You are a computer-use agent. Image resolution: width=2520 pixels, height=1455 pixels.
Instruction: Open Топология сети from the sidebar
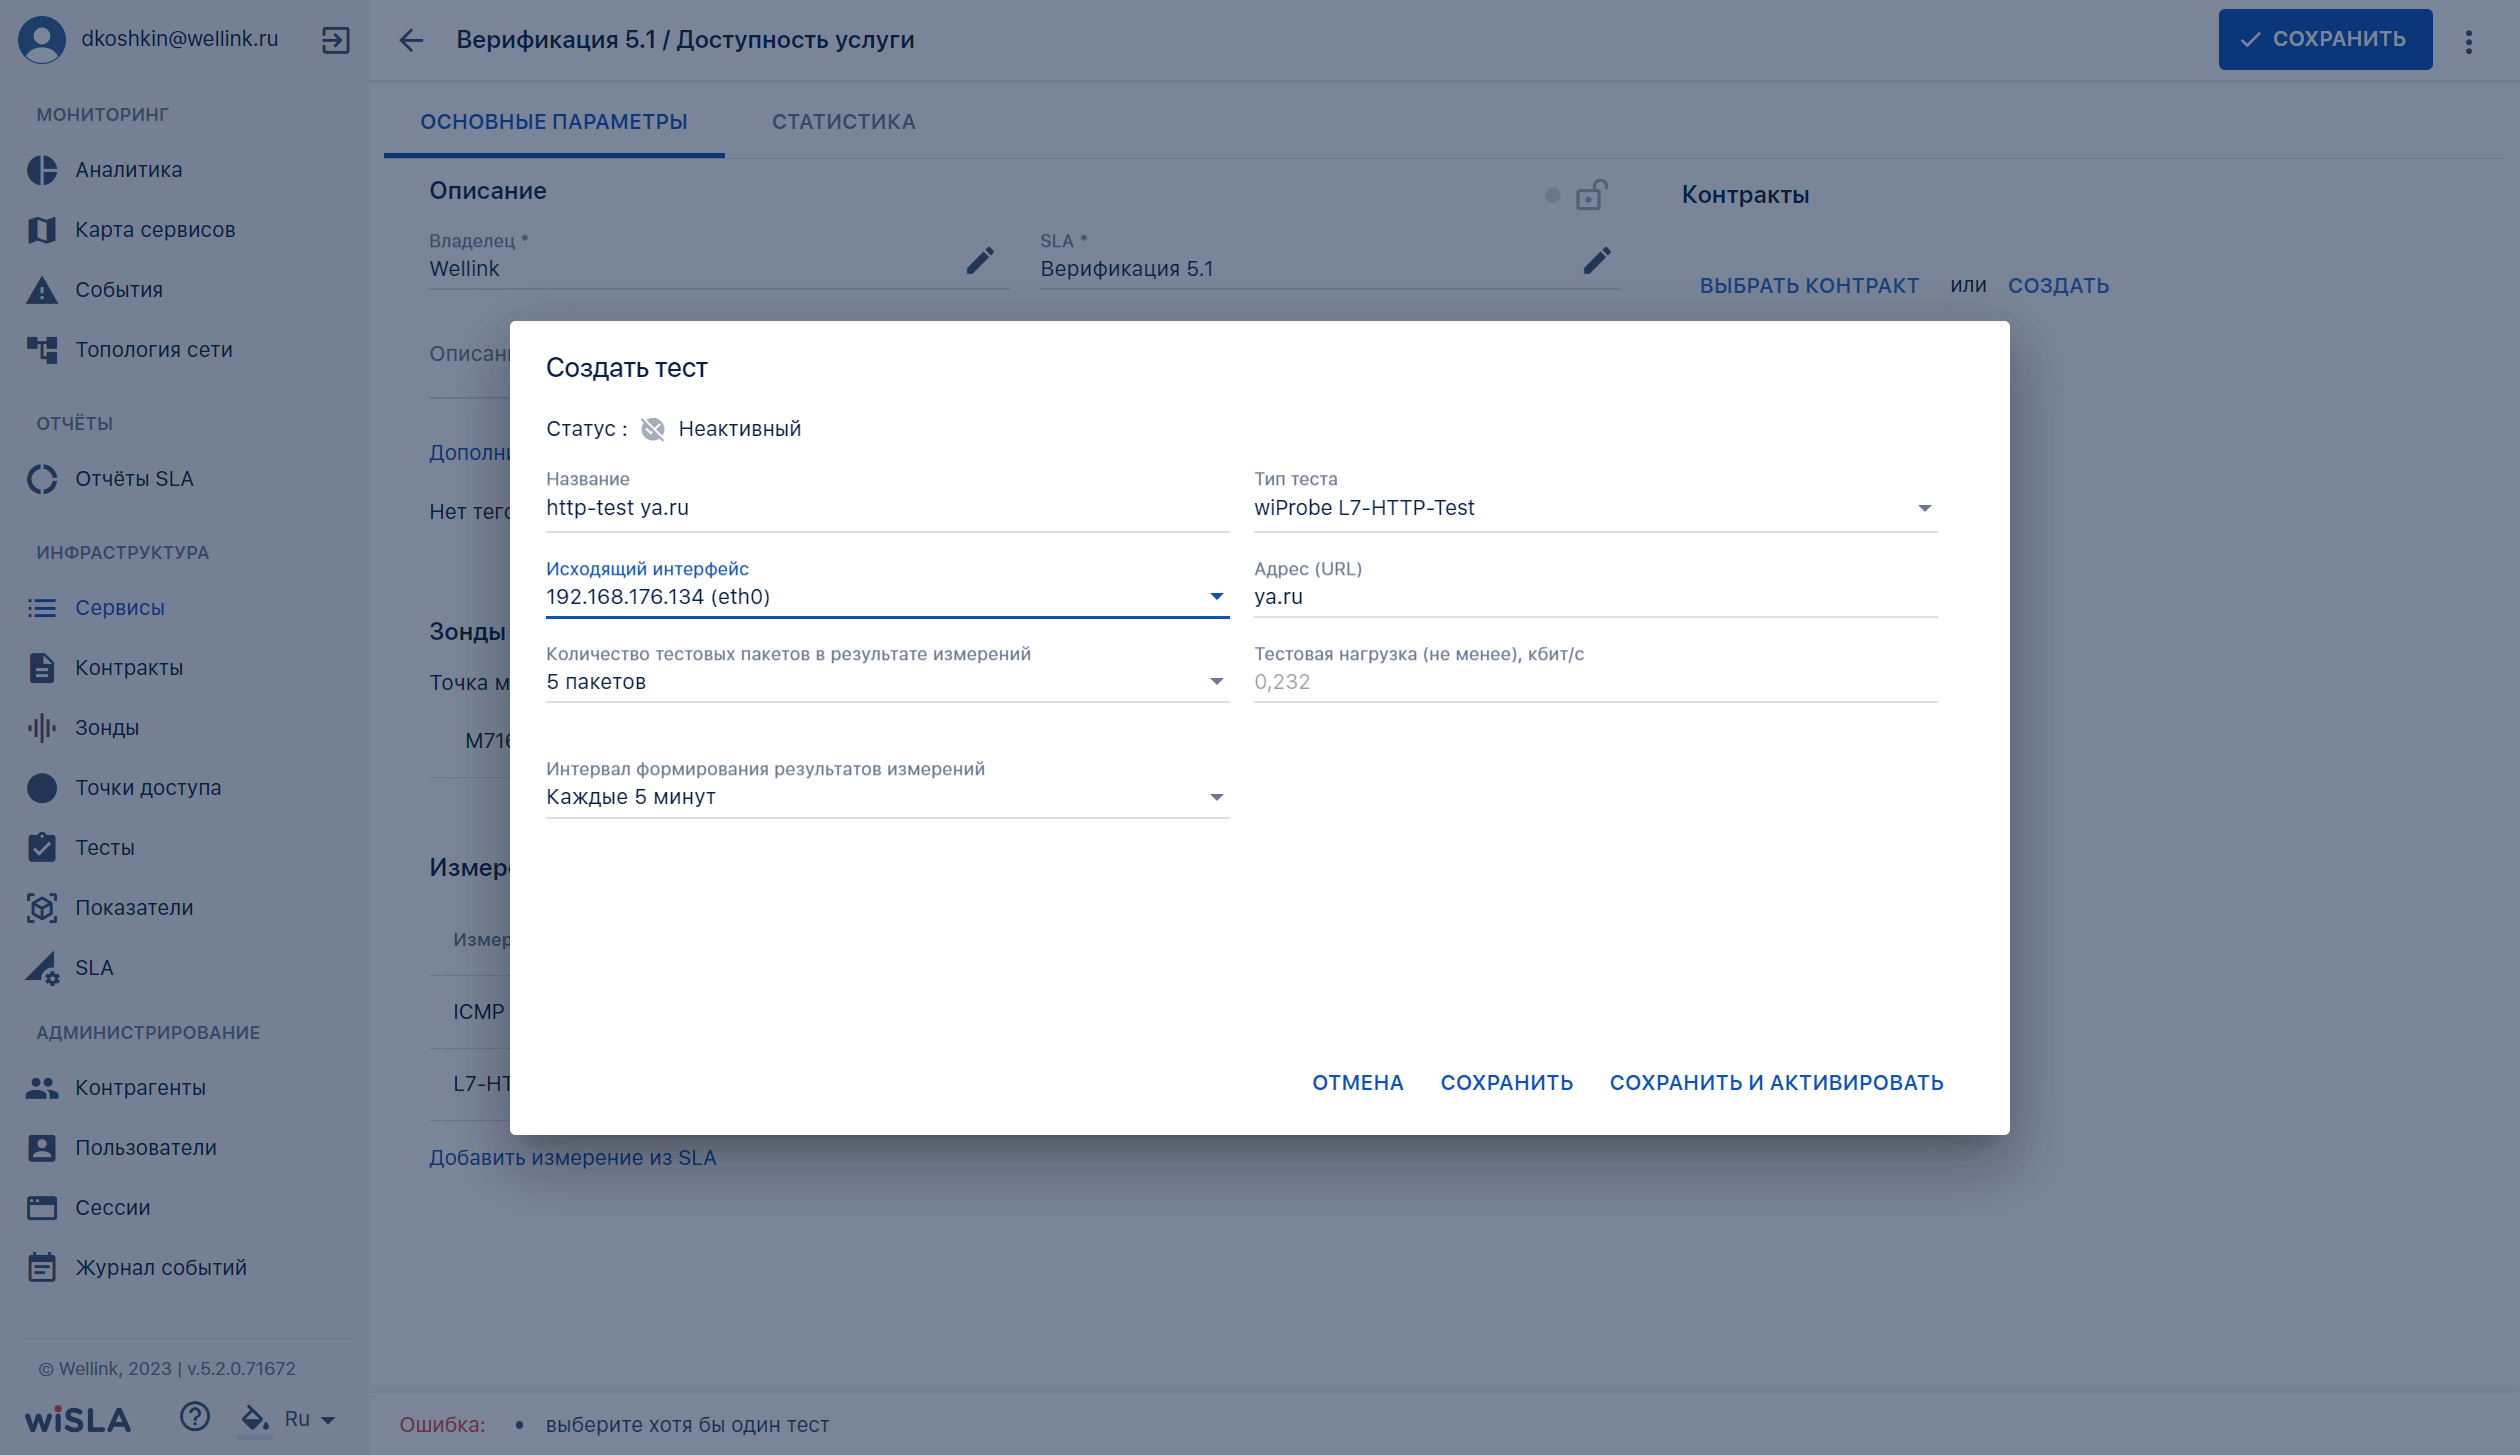point(154,350)
